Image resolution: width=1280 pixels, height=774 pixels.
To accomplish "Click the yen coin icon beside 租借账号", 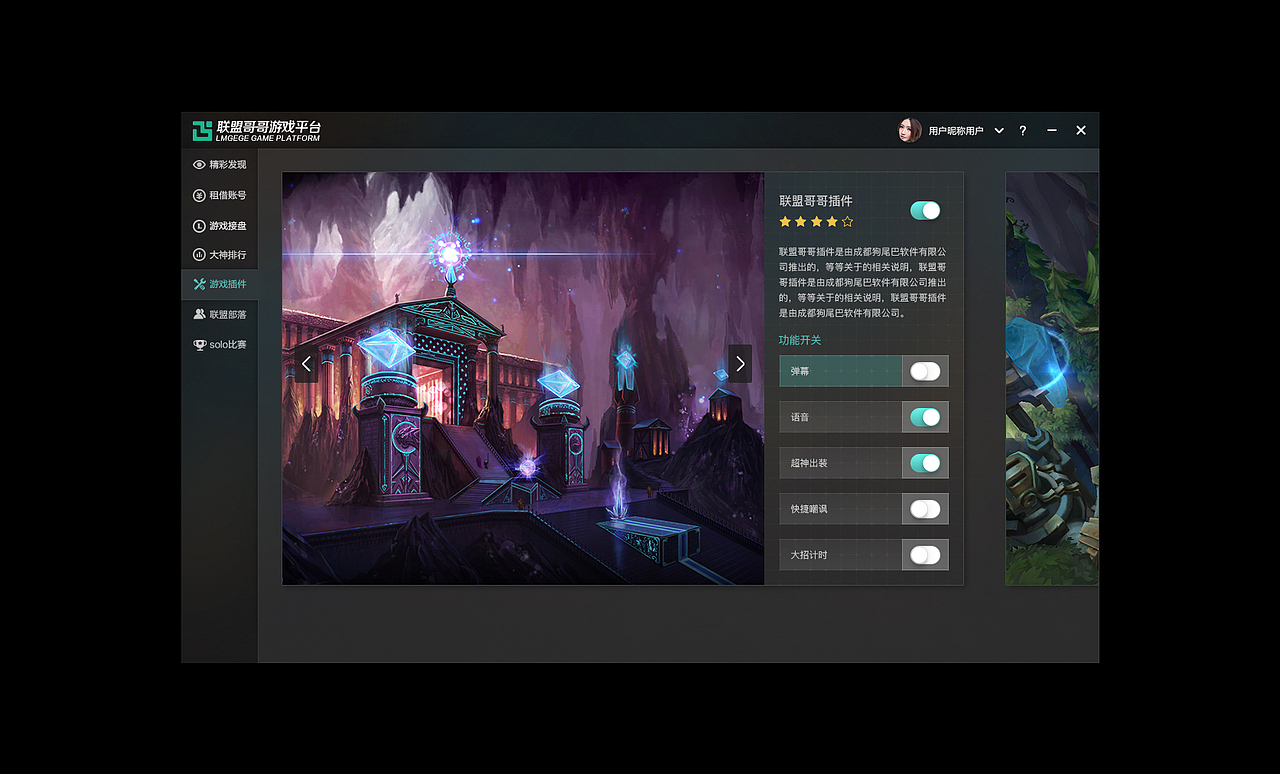I will click(x=199, y=195).
